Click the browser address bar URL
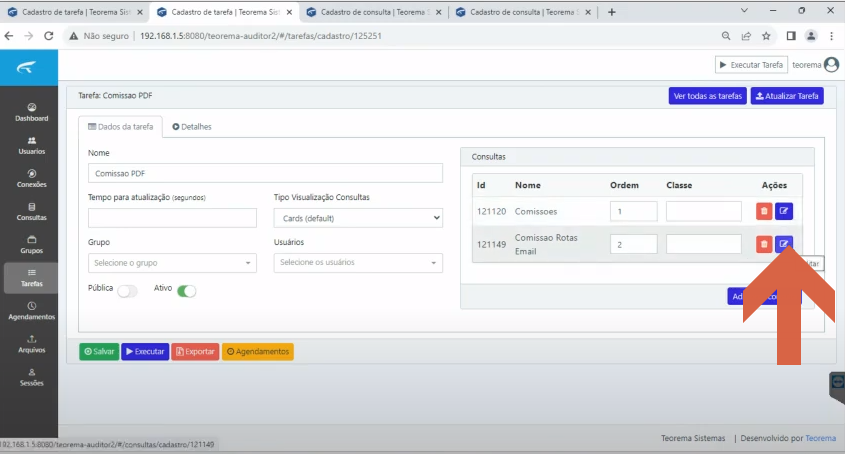Viewport: 845px width, 454px height. coord(261,36)
